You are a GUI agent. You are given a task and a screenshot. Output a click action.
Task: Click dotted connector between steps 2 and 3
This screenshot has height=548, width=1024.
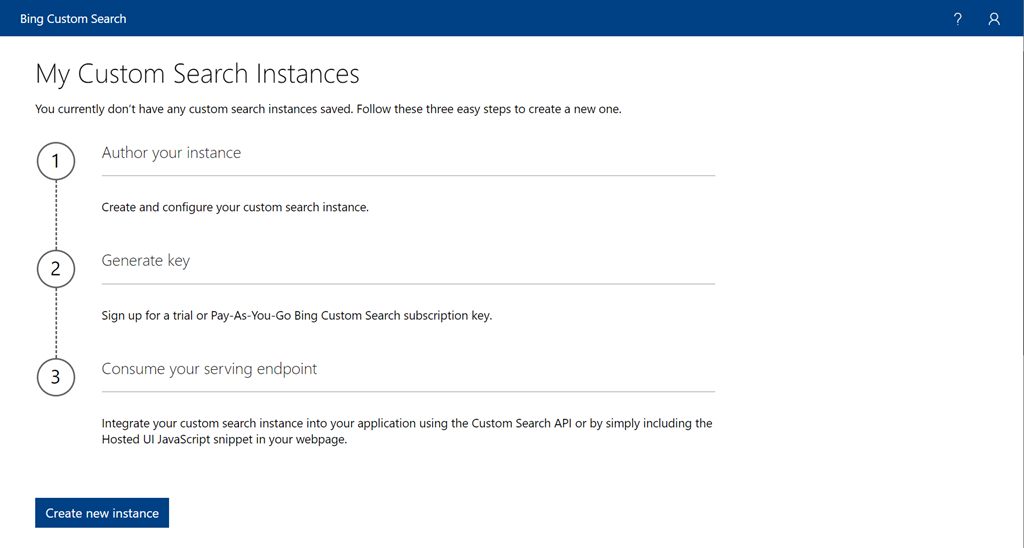56,323
